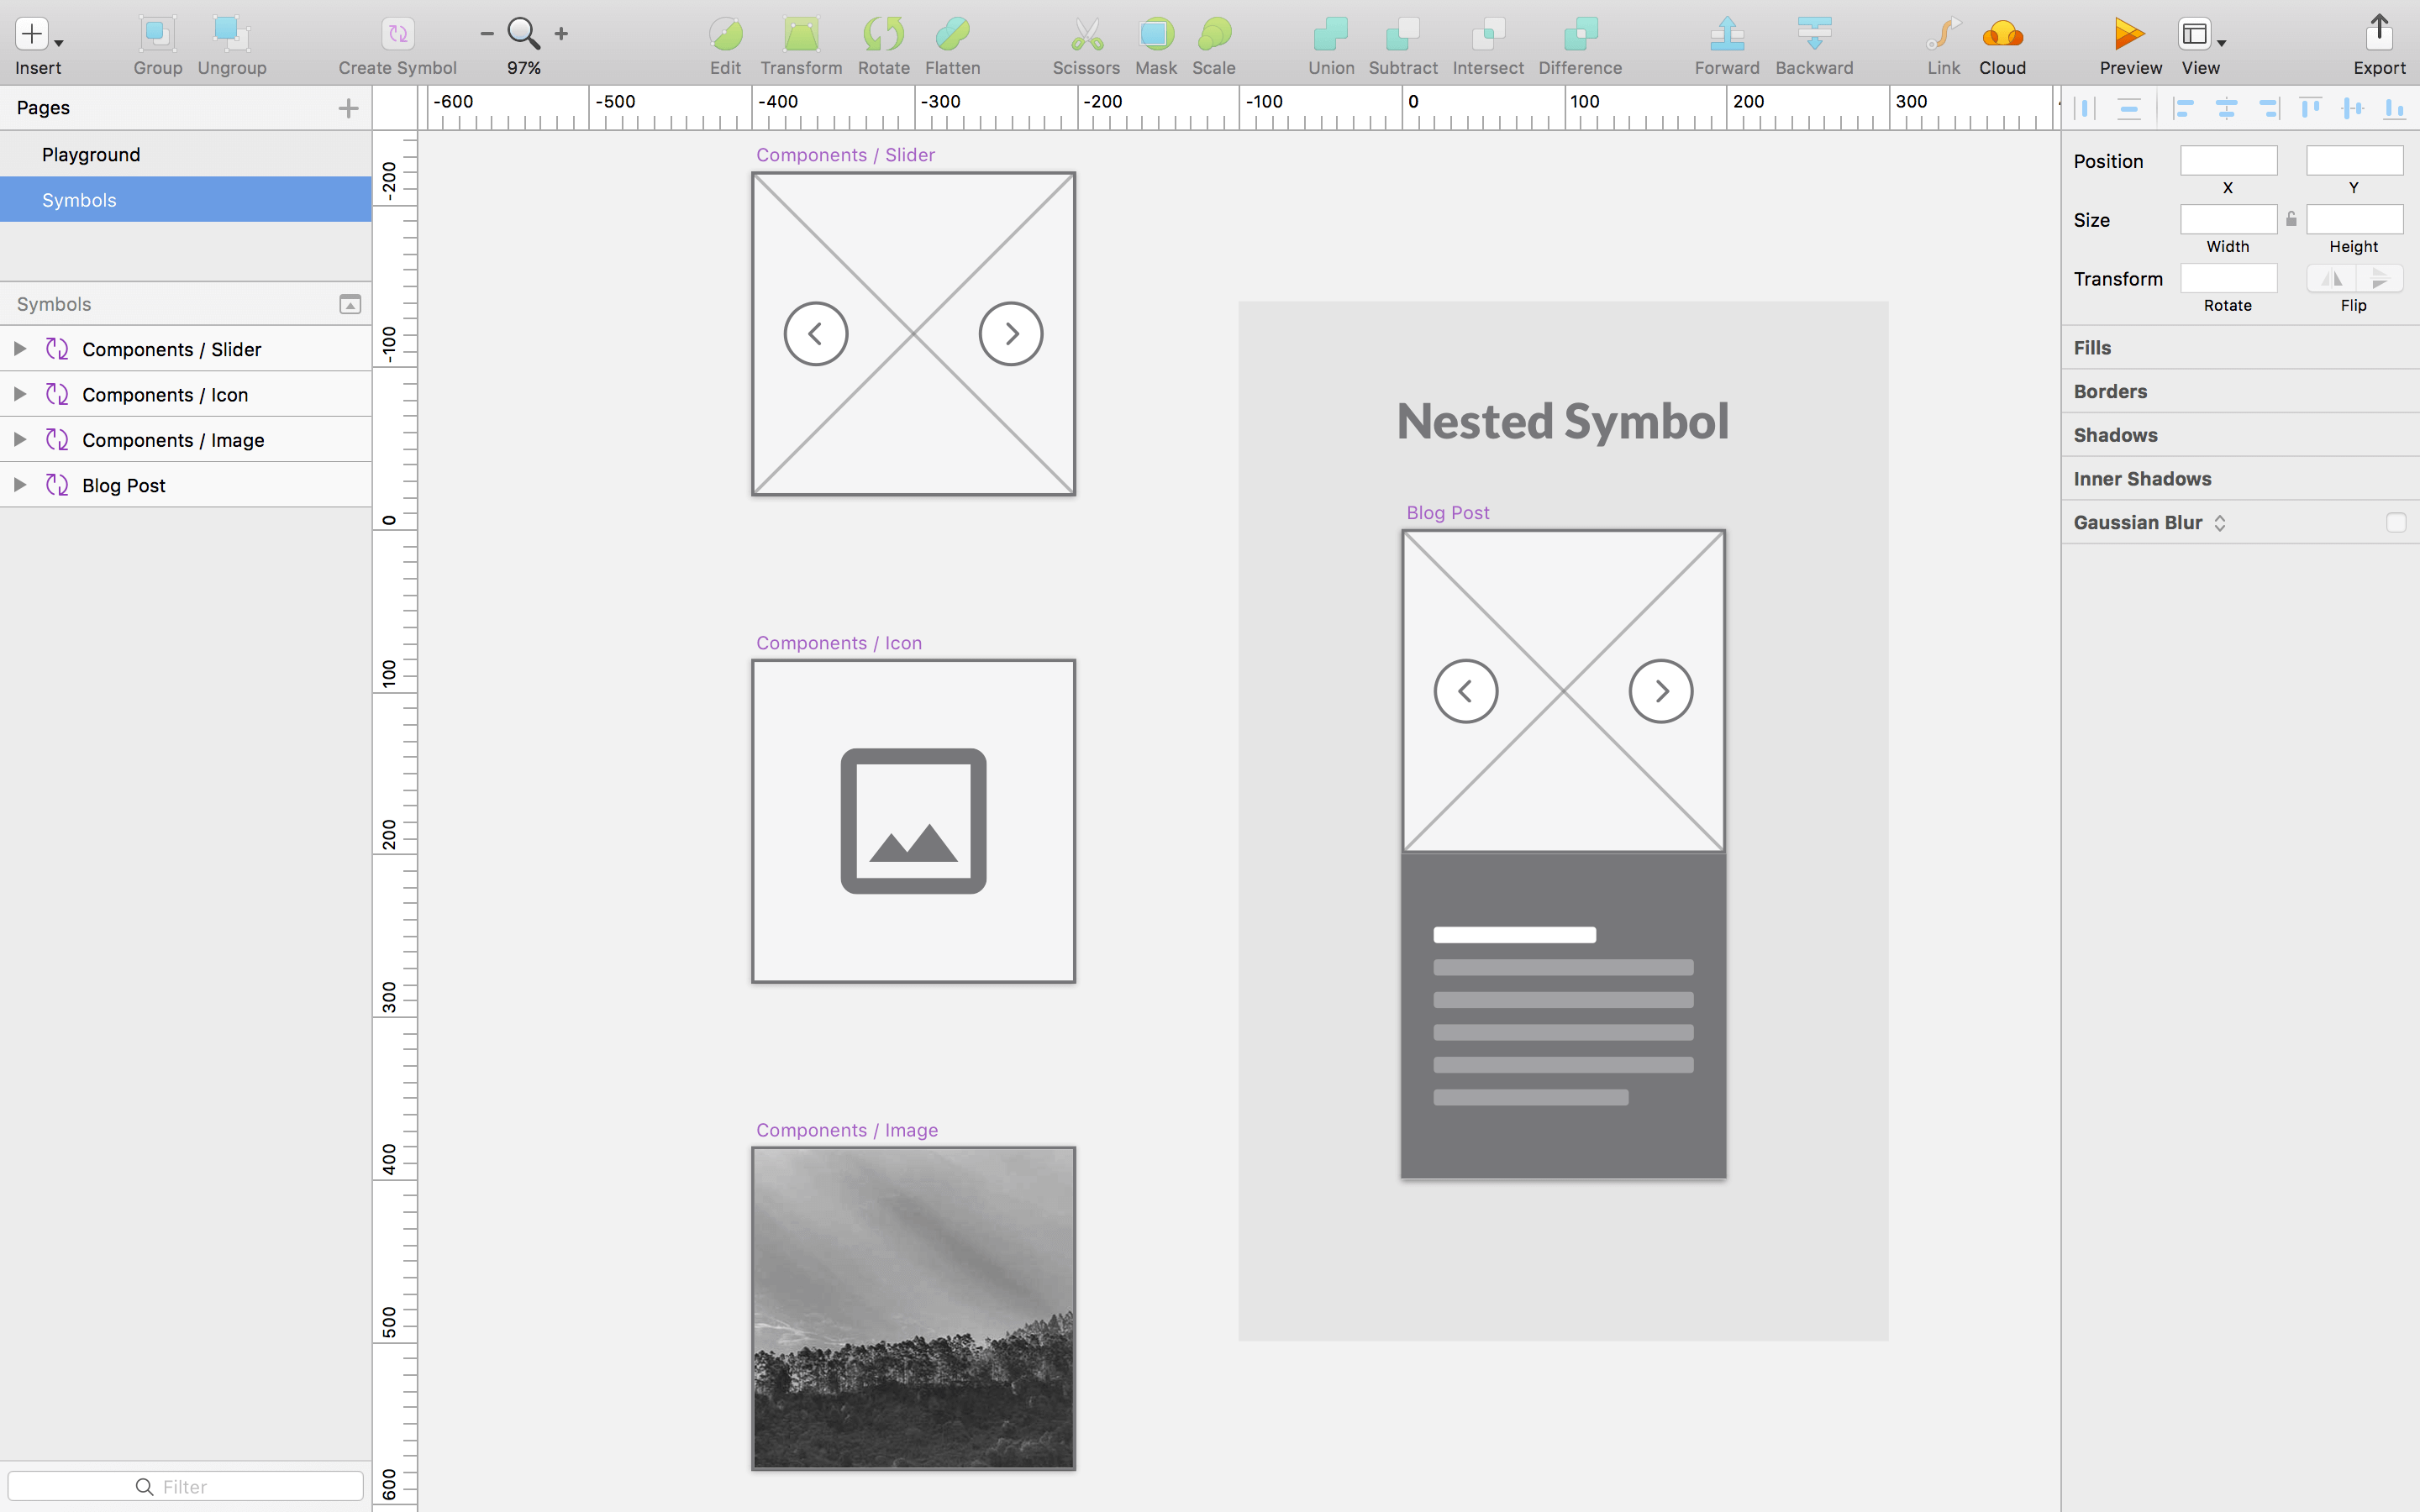Click the Flatten icon
Screen dimensions: 2420x1512
click(952, 35)
